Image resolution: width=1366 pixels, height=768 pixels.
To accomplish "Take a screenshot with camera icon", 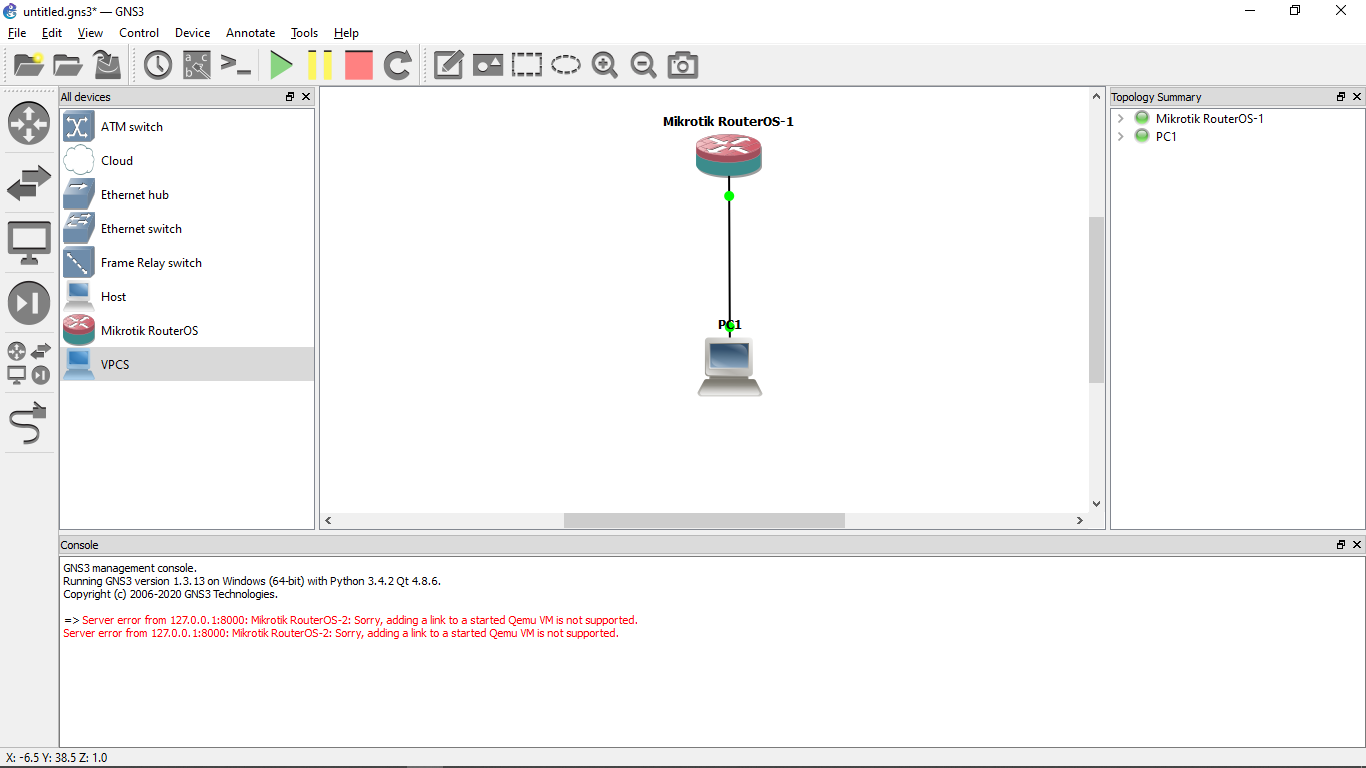I will [x=682, y=65].
